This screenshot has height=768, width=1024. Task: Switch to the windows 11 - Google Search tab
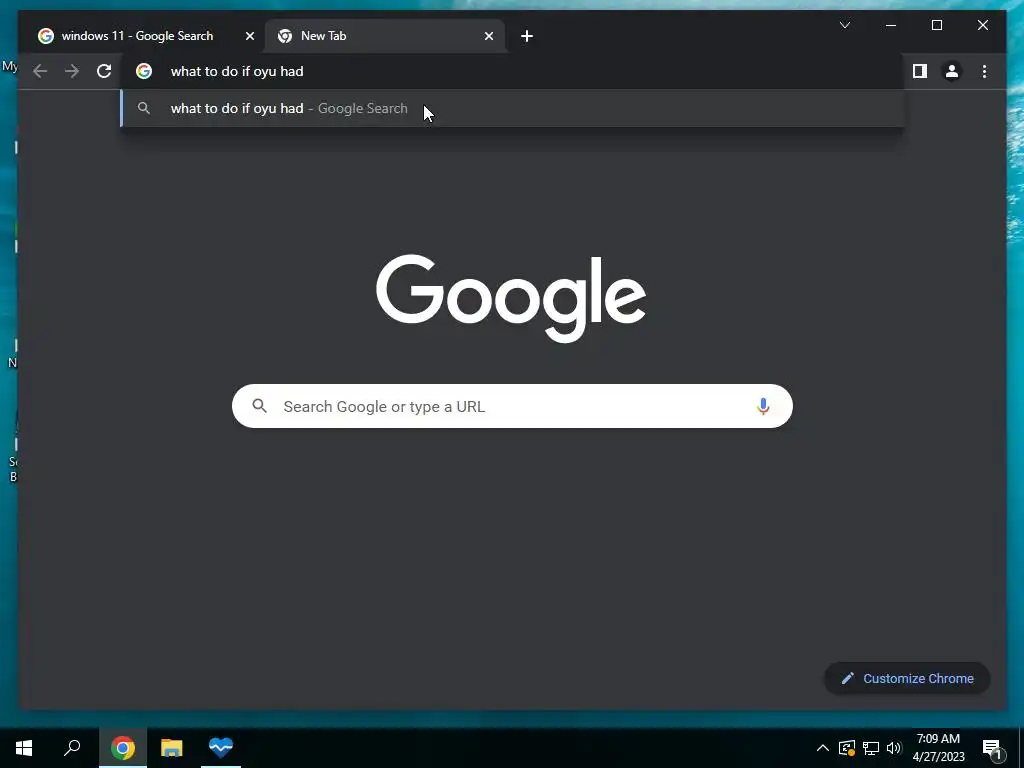137,36
